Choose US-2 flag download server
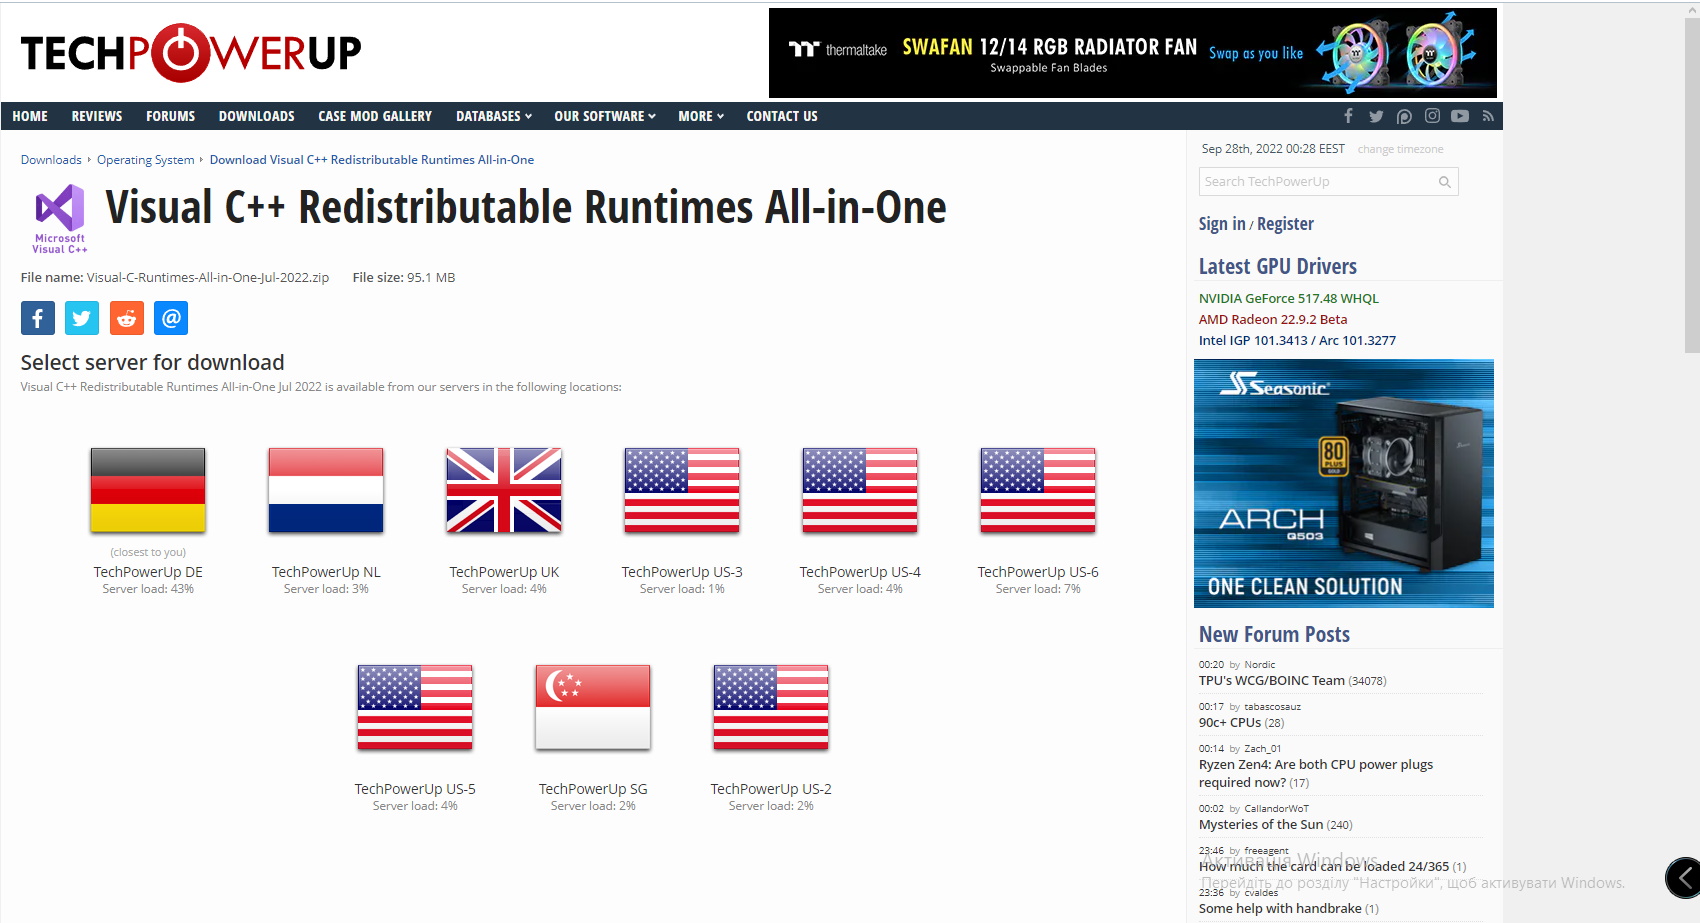1700x923 pixels. click(771, 707)
